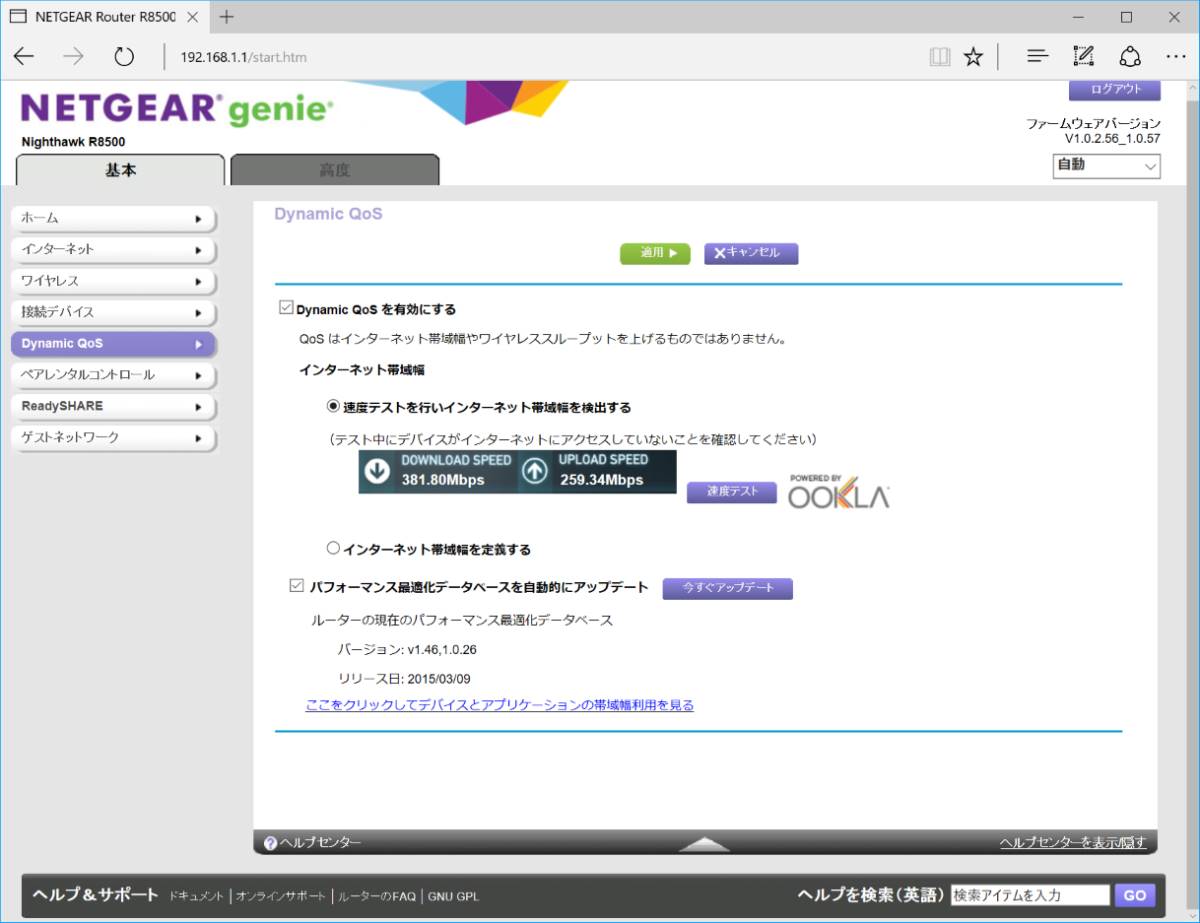
Task: Open the Edge Hub icon
Action: [1037, 57]
